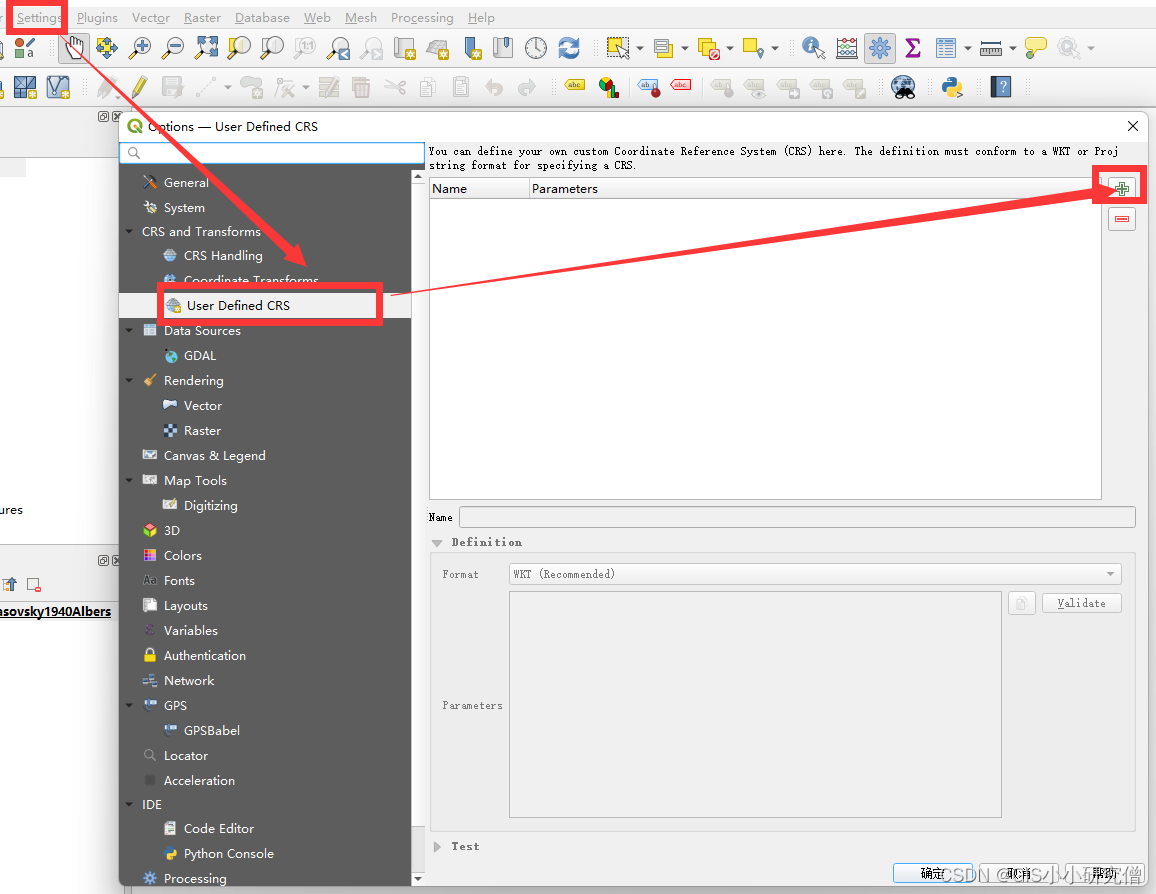Open the Processing menu
This screenshot has width=1156, height=894.
[422, 17]
